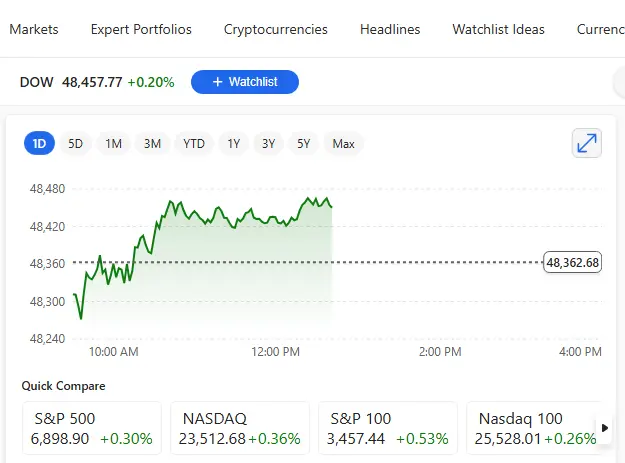Add DOW to Watchlist
The width and height of the screenshot is (625, 463).
(x=244, y=82)
